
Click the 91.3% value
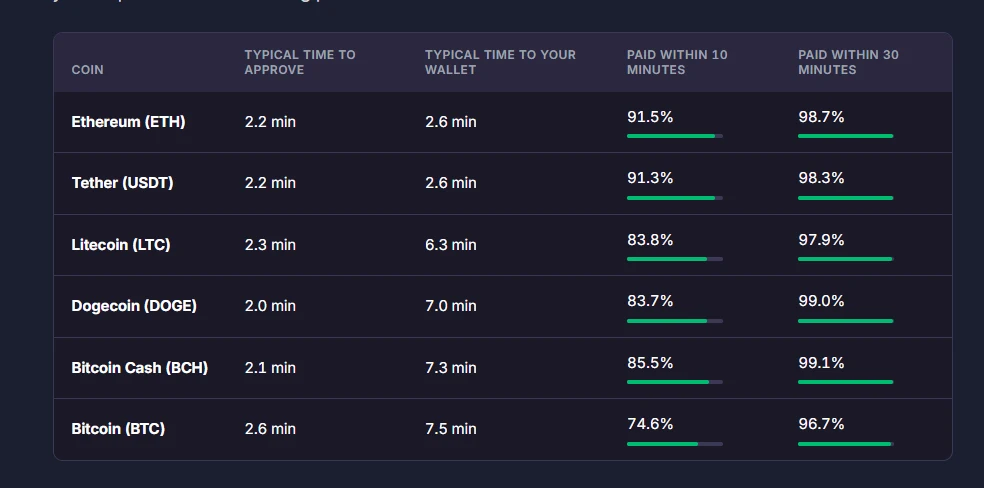click(x=650, y=178)
